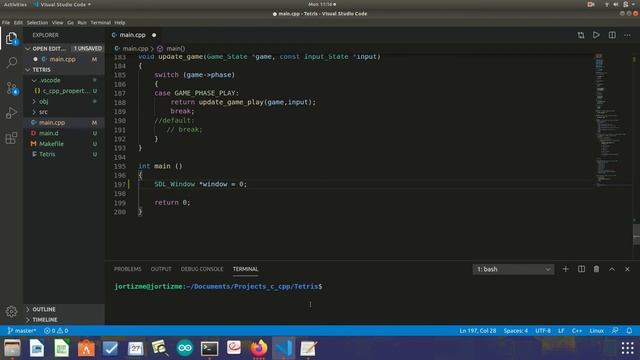Open the calendar app in dock

coord(135,348)
